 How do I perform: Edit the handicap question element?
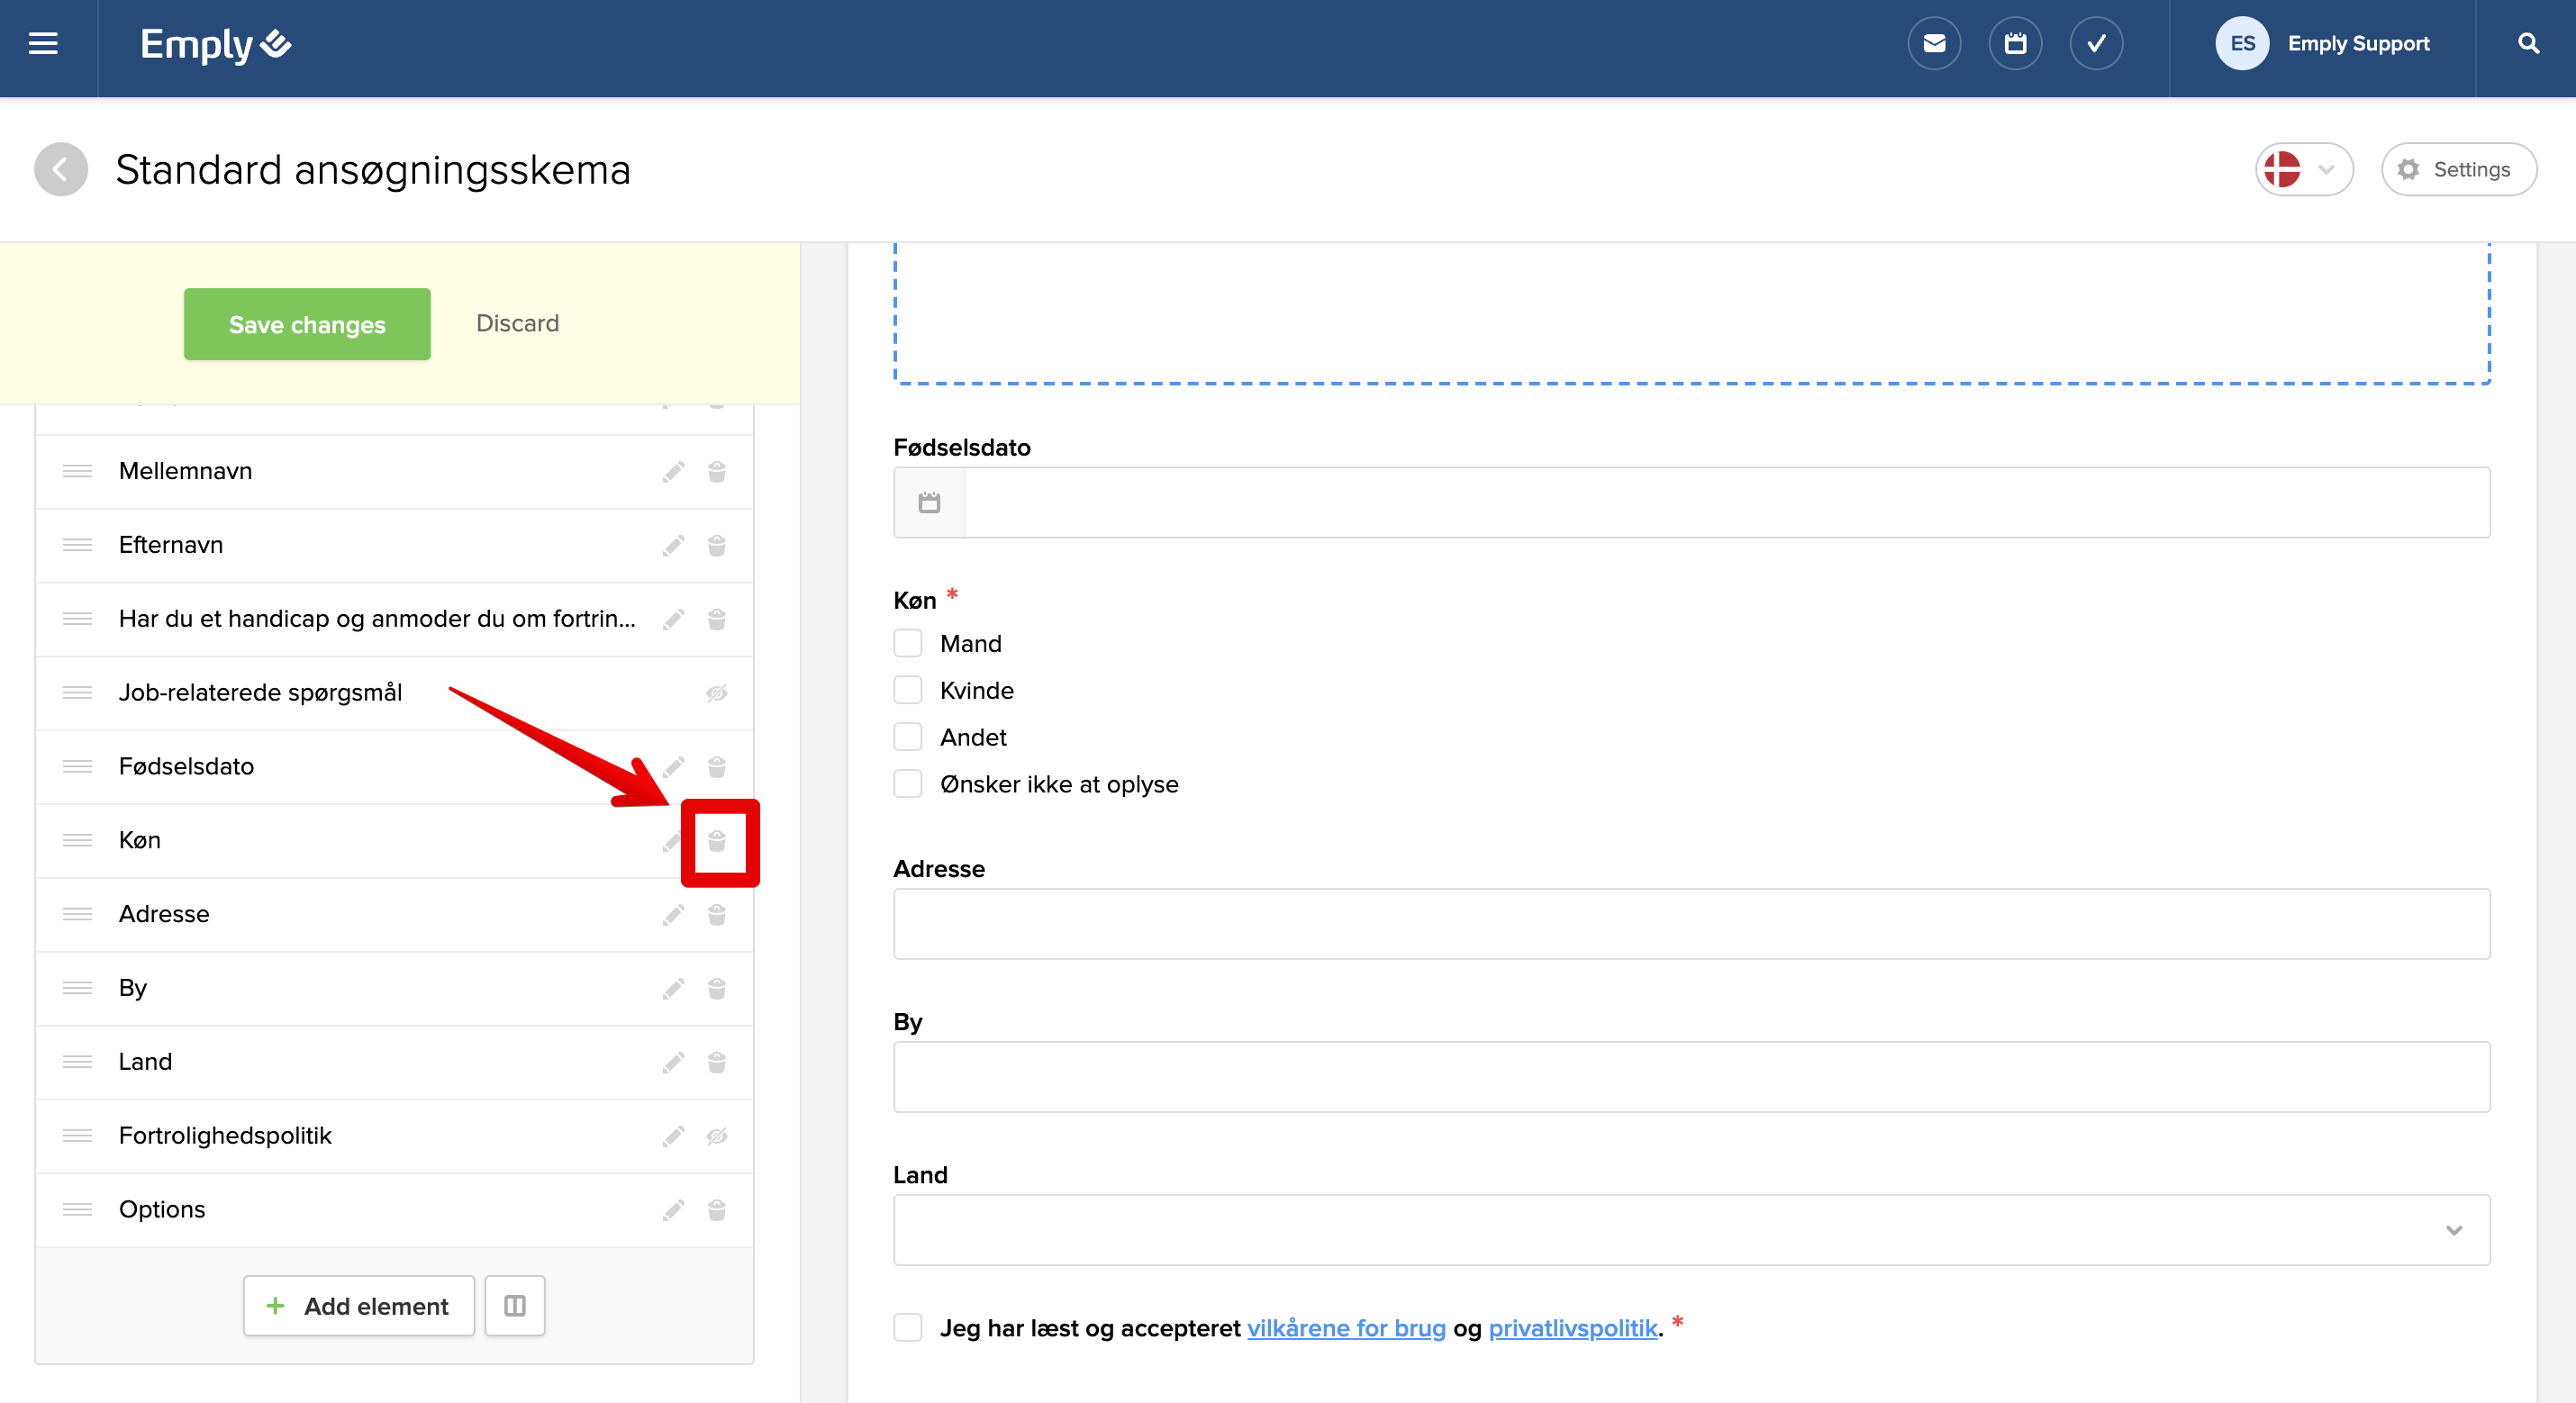673,619
